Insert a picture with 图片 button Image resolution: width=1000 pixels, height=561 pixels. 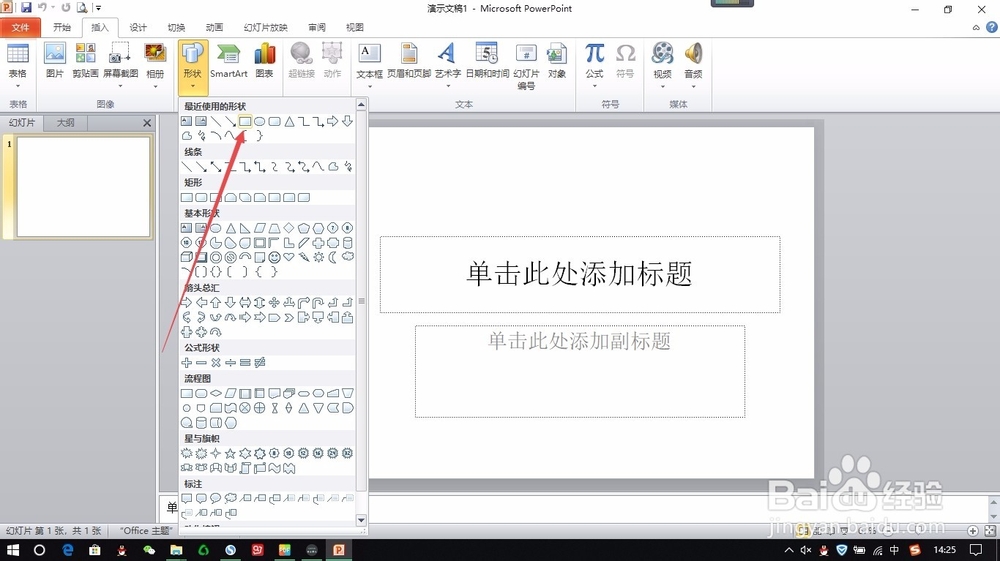click(x=55, y=61)
